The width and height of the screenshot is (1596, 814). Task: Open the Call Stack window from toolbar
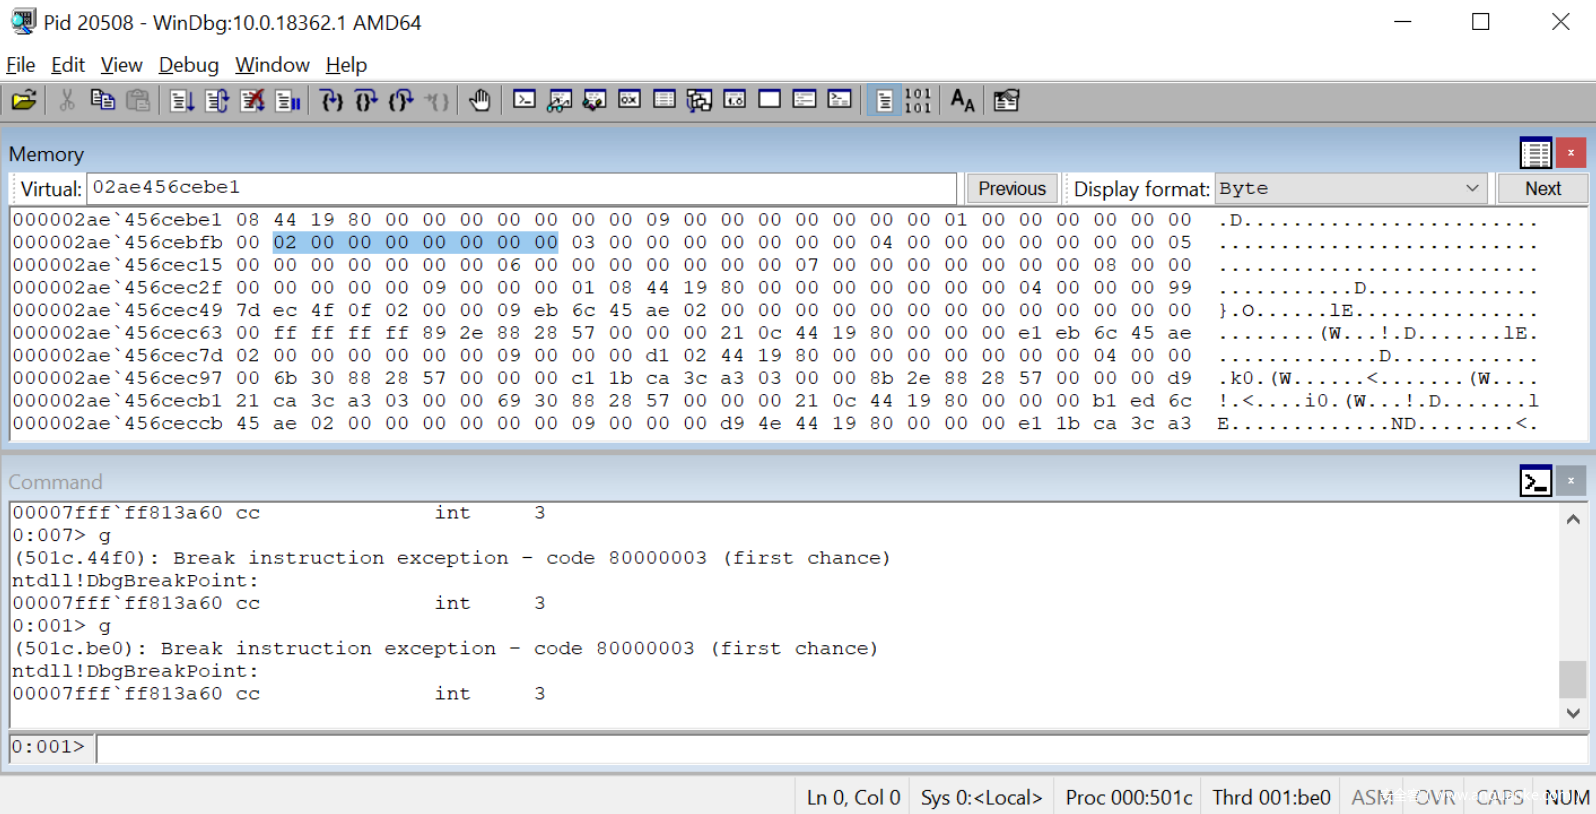[x=699, y=100]
